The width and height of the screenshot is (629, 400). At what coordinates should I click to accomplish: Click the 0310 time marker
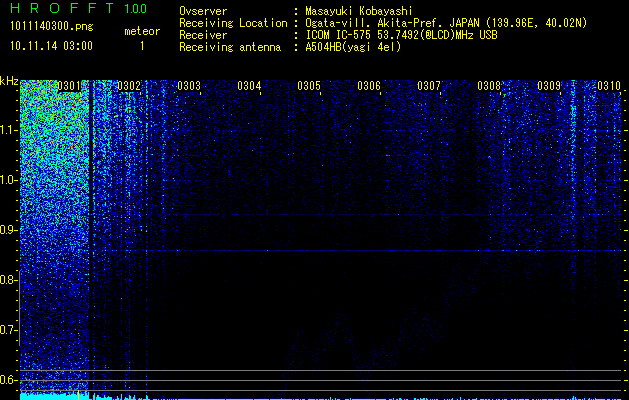coord(609,85)
